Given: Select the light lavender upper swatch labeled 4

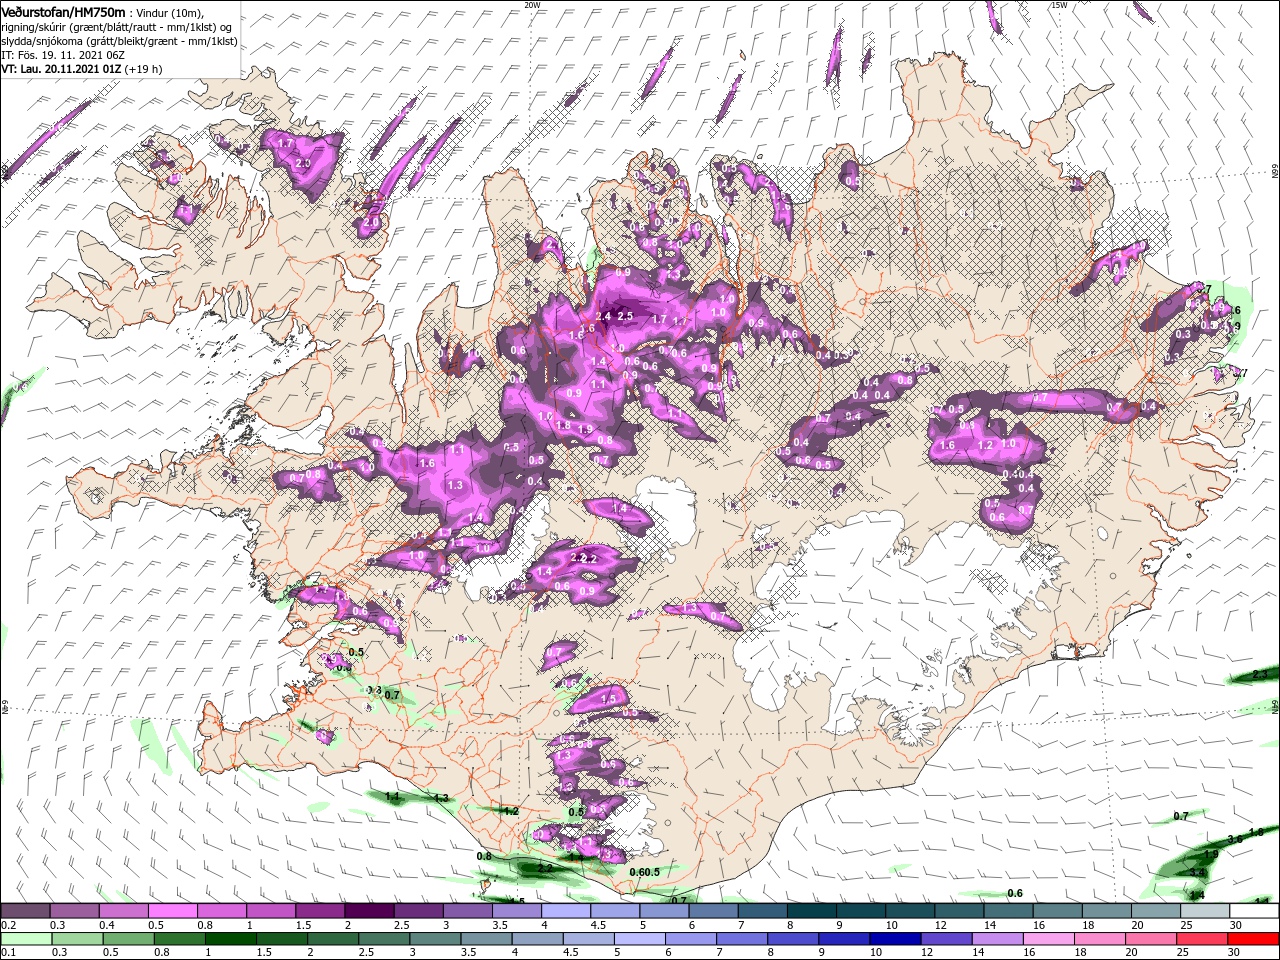Looking at the screenshot, I should (565, 911).
